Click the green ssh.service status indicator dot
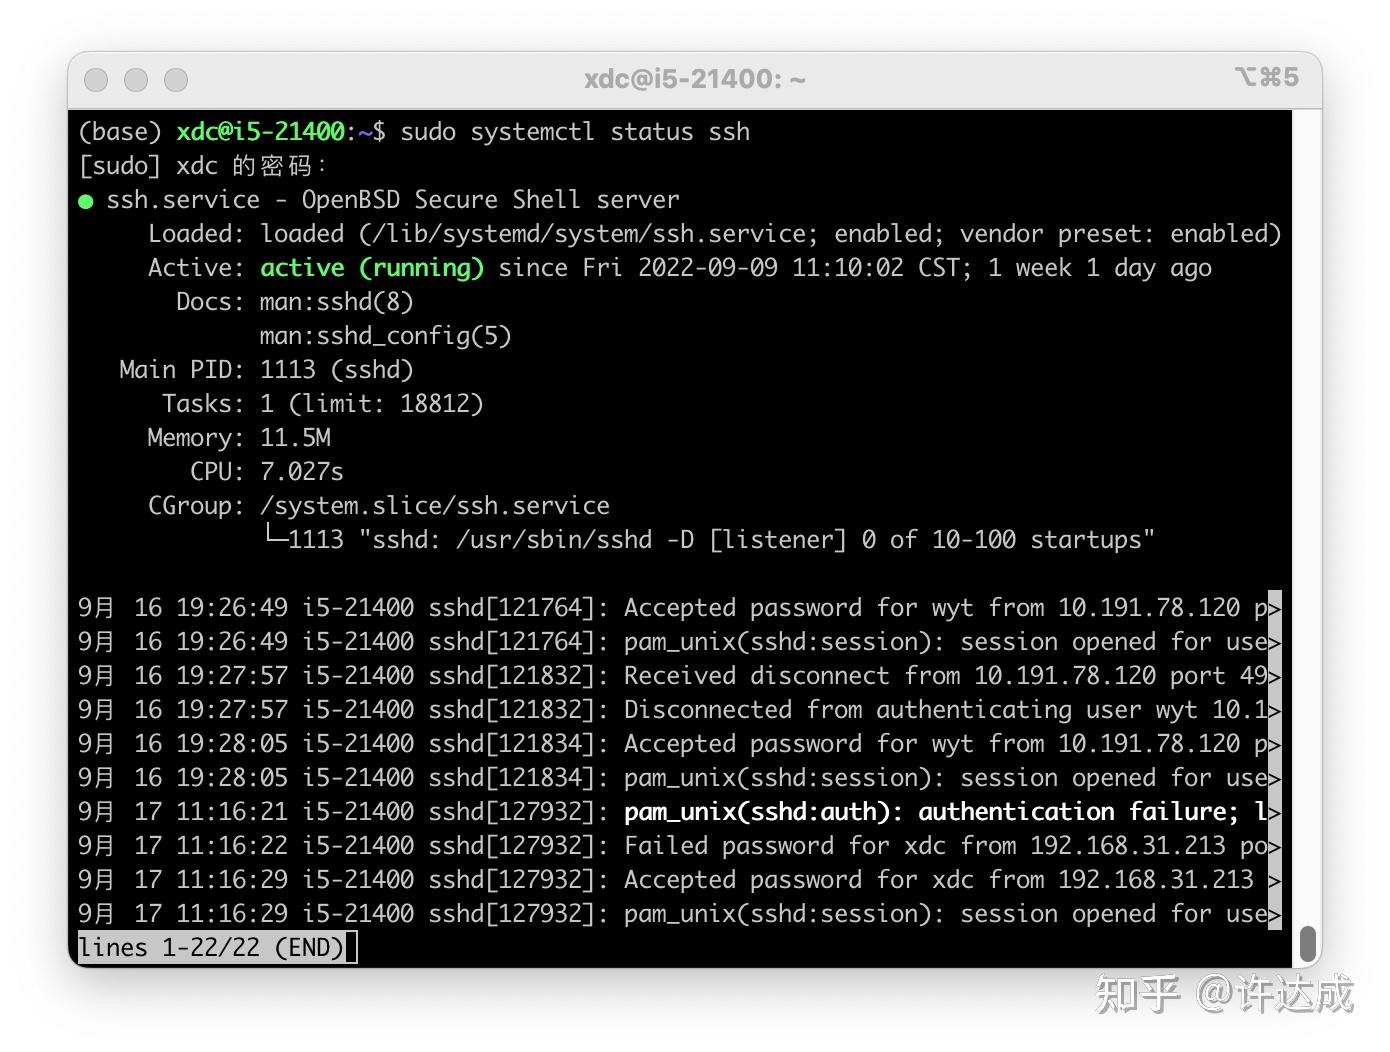This screenshot has height=1052, width=1390. point(87,199)
